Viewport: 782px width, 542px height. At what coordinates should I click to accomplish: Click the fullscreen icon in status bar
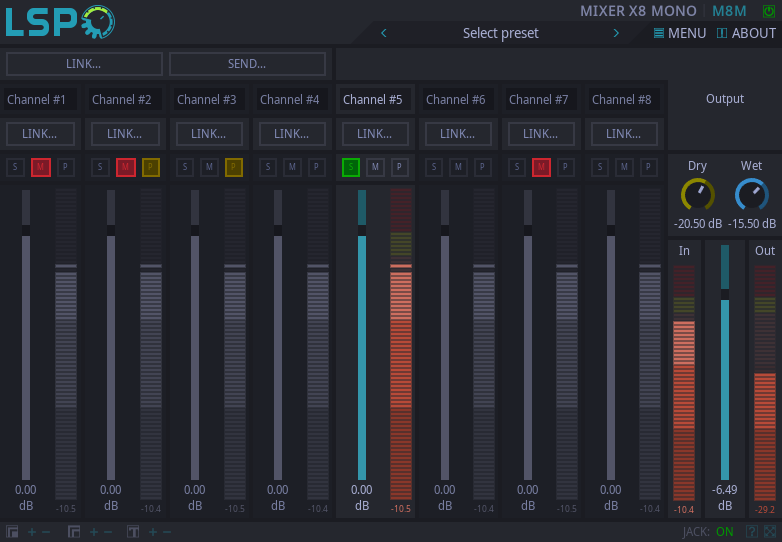[x=769, y=531]
